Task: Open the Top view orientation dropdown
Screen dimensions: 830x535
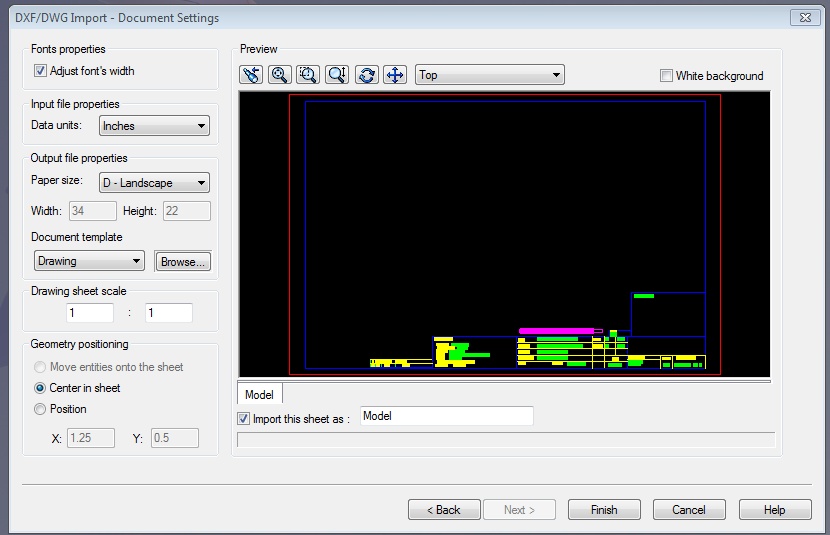Action: [x=490, y=75]
